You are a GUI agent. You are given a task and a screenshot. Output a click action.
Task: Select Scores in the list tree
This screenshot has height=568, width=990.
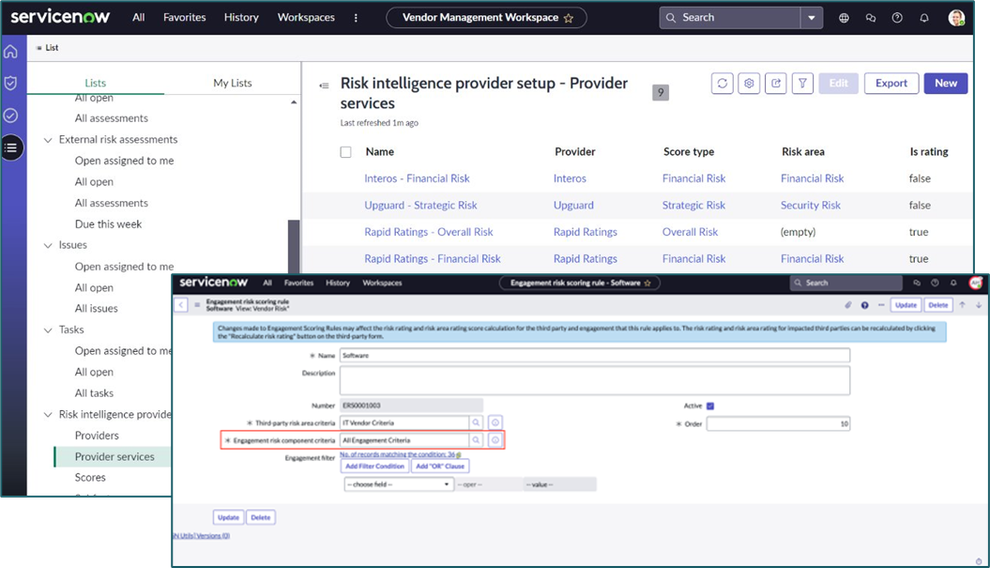90,478
